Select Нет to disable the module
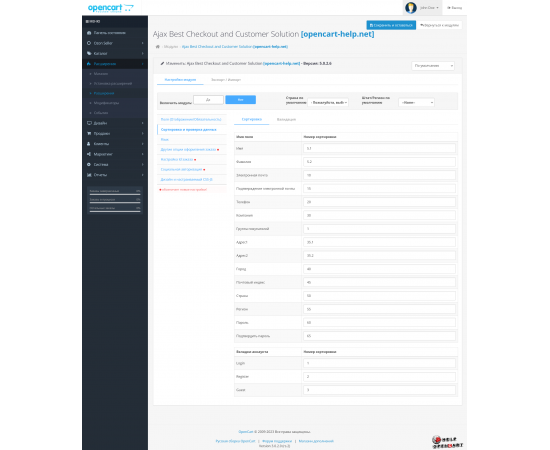This screenshot has height=450, width=550. click(240, 100)
